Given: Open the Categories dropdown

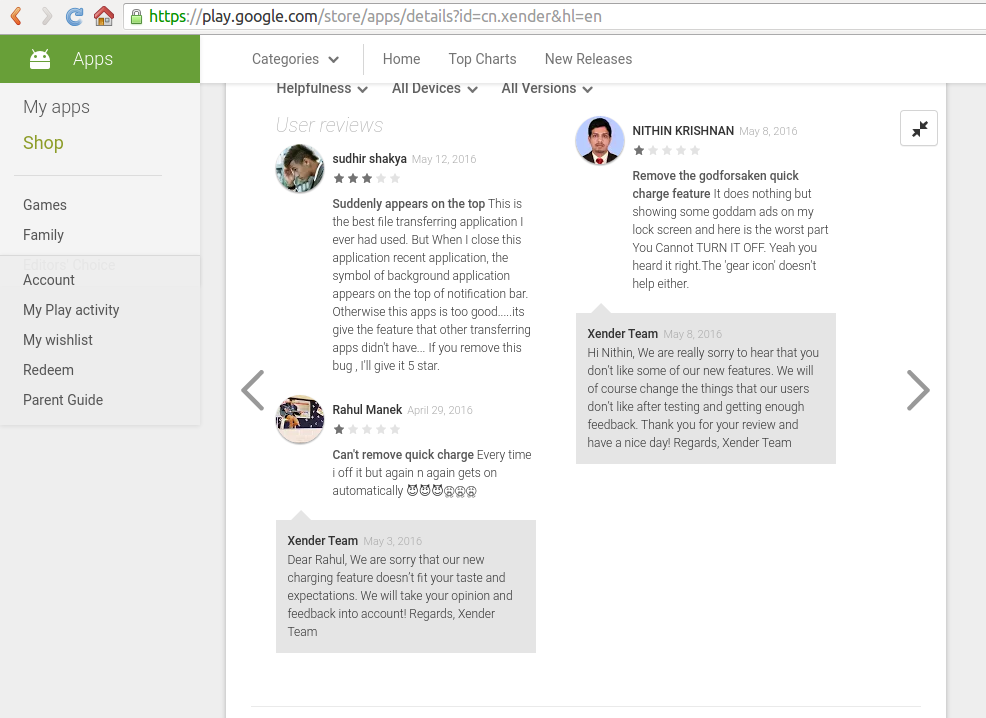Looking at the screenshot, I should 295,59.
